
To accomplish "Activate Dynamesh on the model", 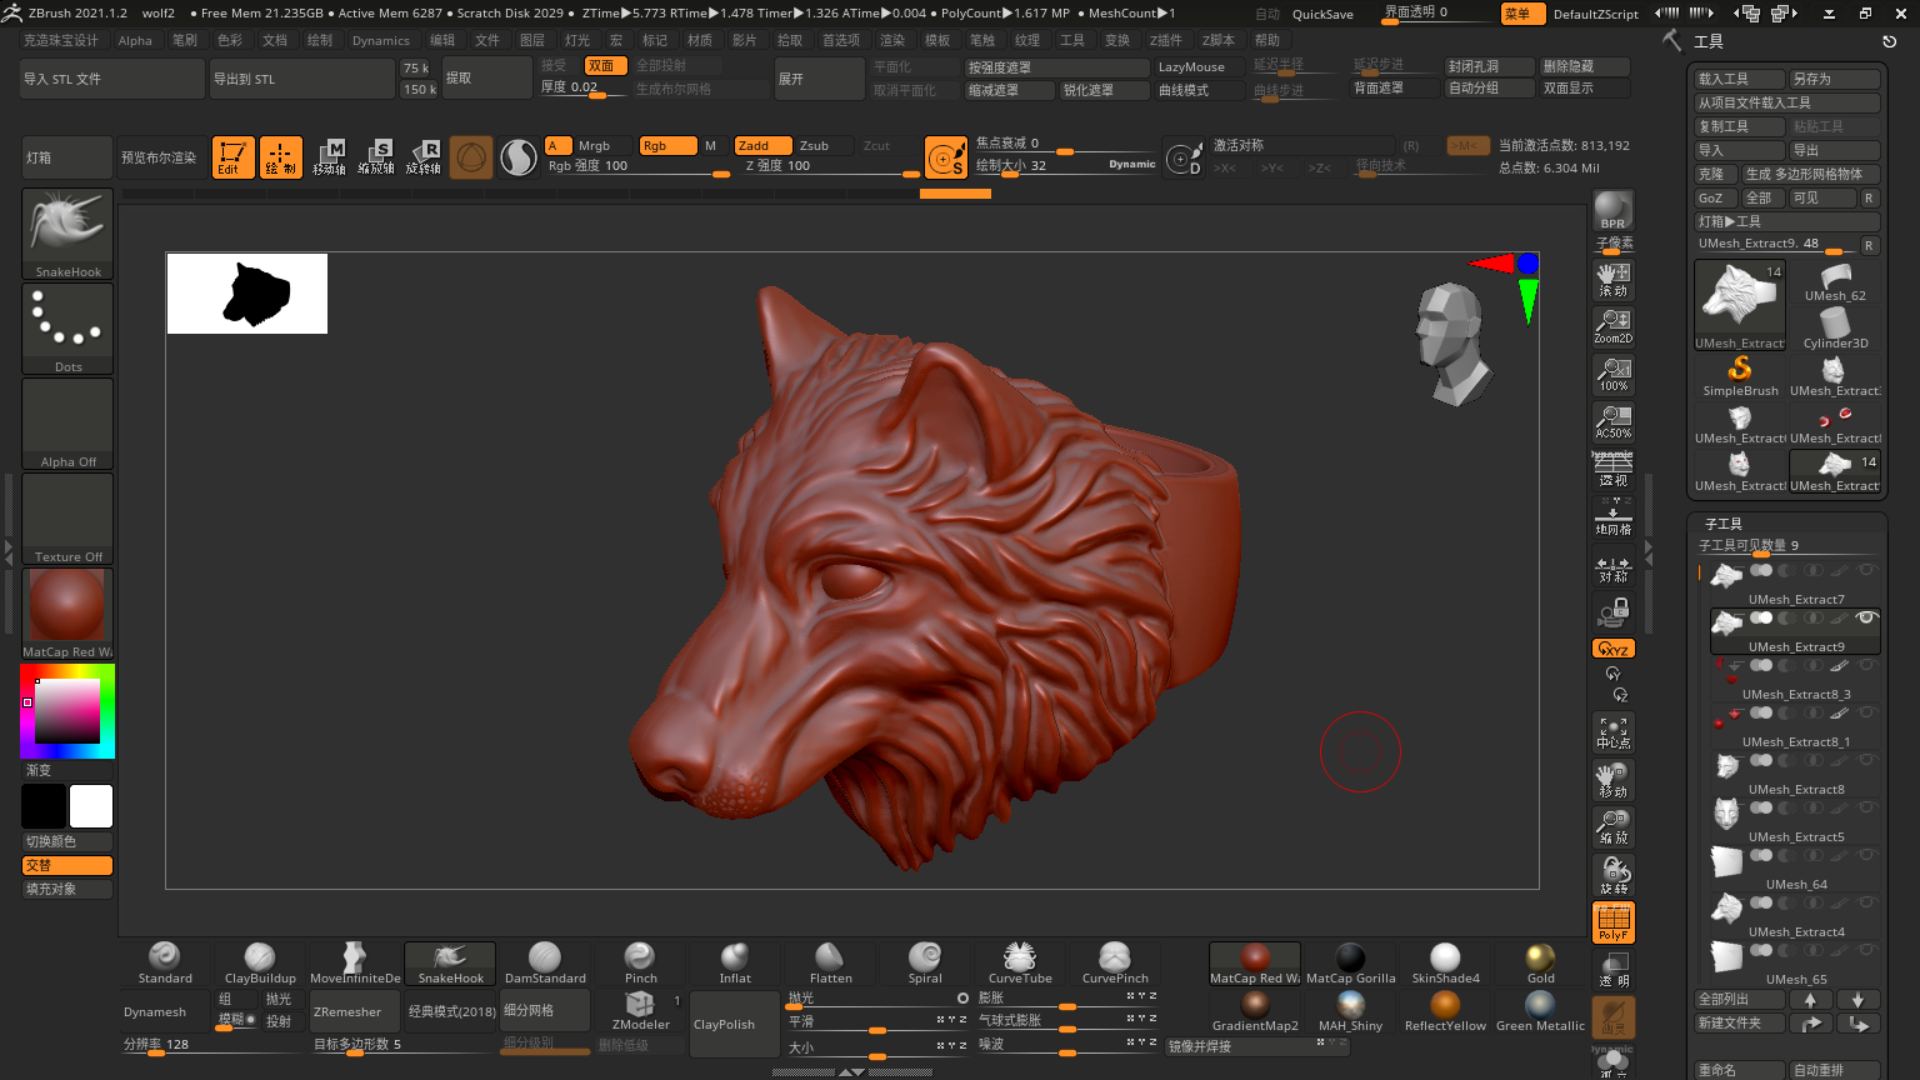I will point(156,1011).
